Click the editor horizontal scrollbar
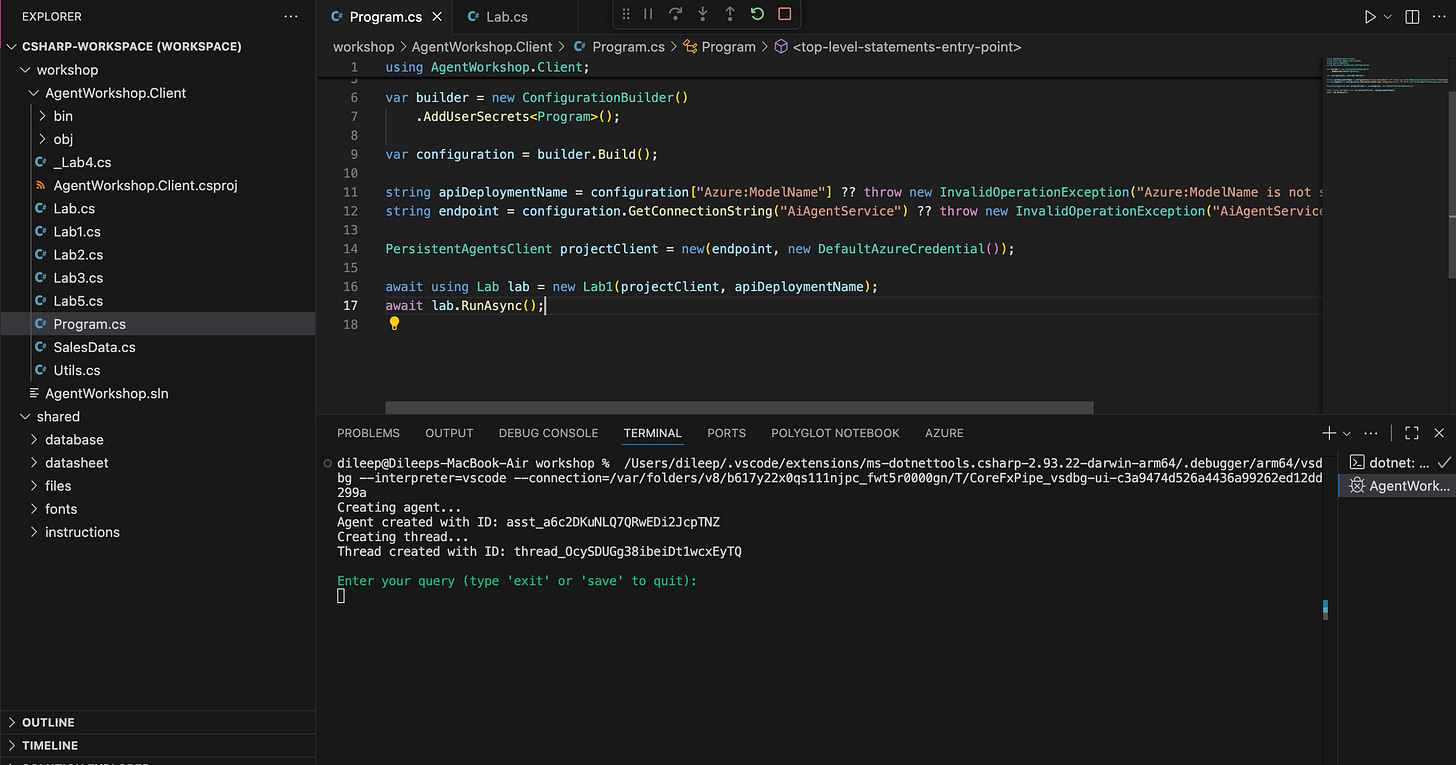 (x=739, y=408)
